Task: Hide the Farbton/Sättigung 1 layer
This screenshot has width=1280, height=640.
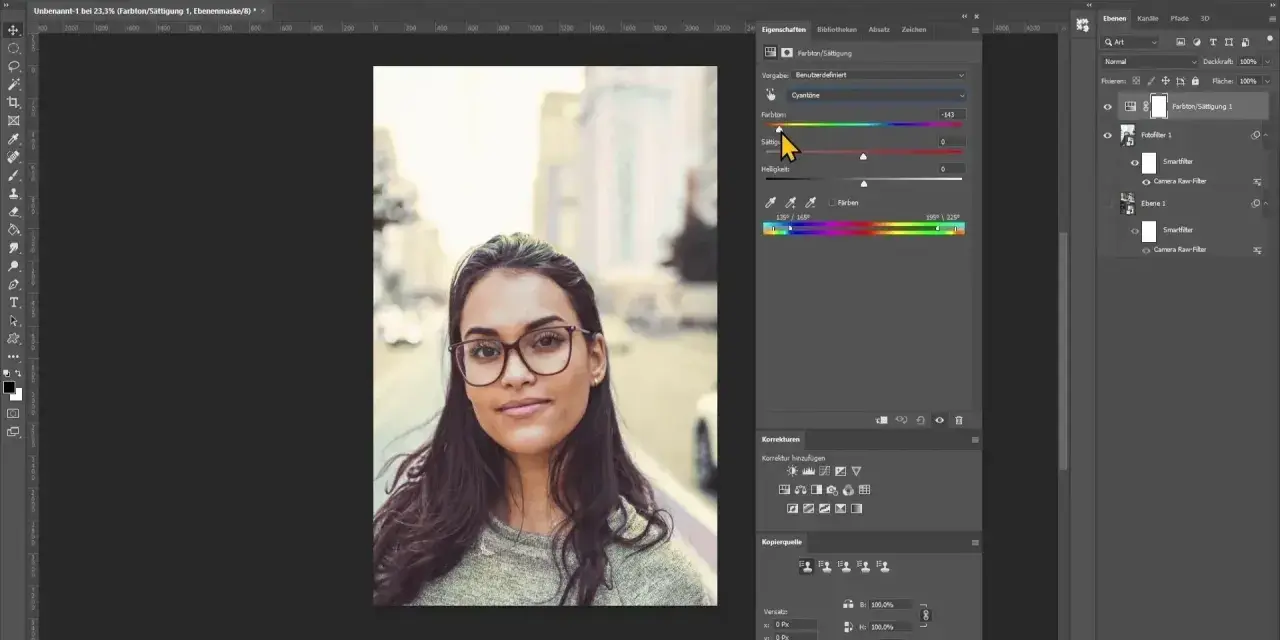Action: pos(1107,106)
